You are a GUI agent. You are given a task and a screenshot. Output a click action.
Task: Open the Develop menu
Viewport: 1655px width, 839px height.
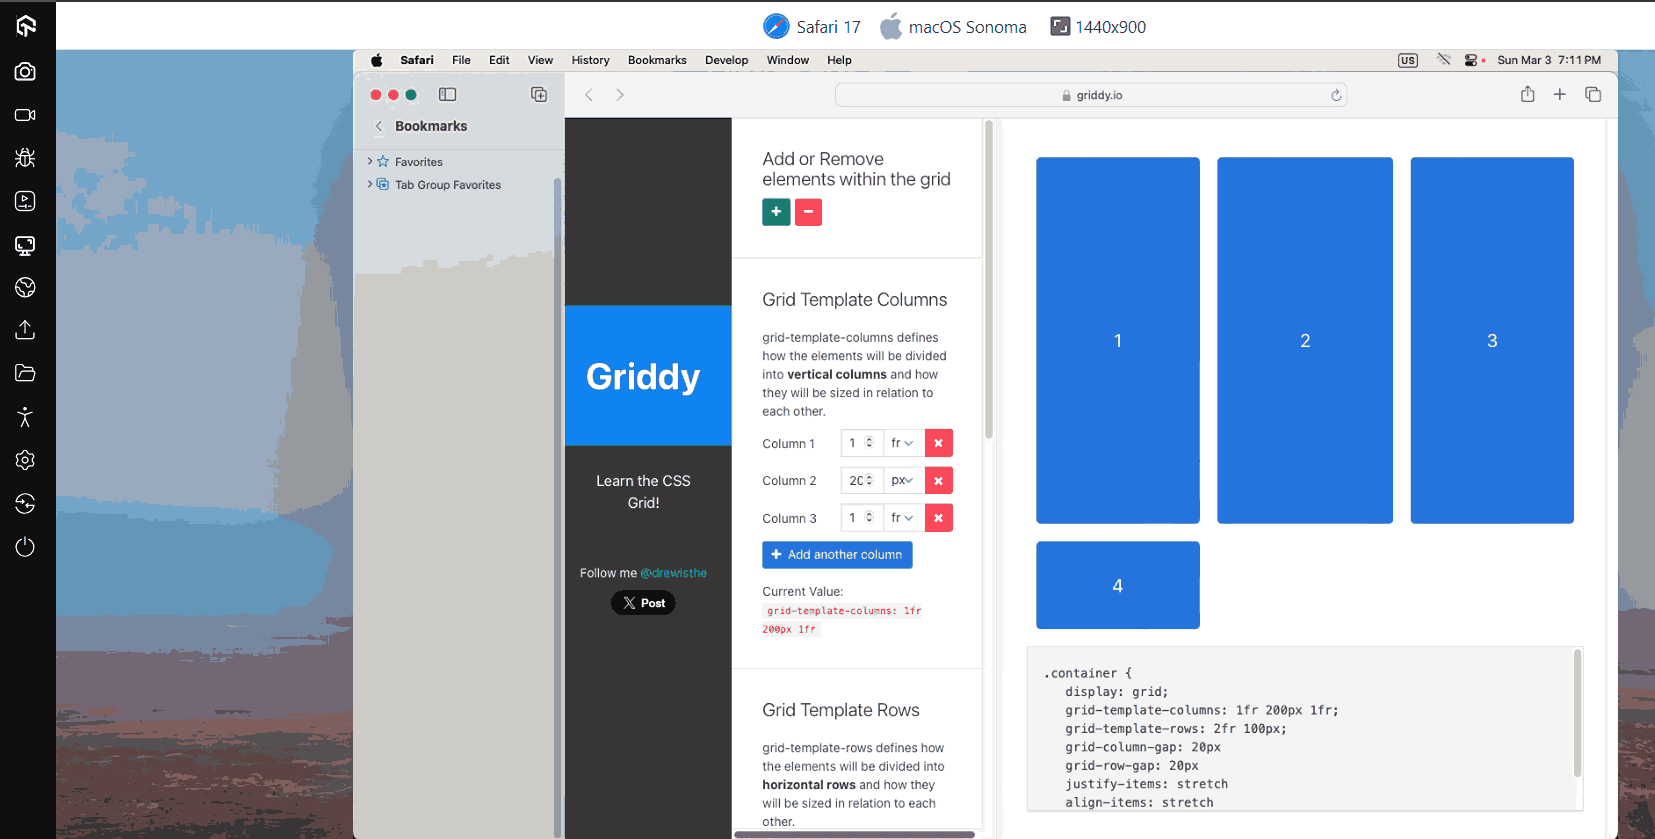[x=726, y=60]
